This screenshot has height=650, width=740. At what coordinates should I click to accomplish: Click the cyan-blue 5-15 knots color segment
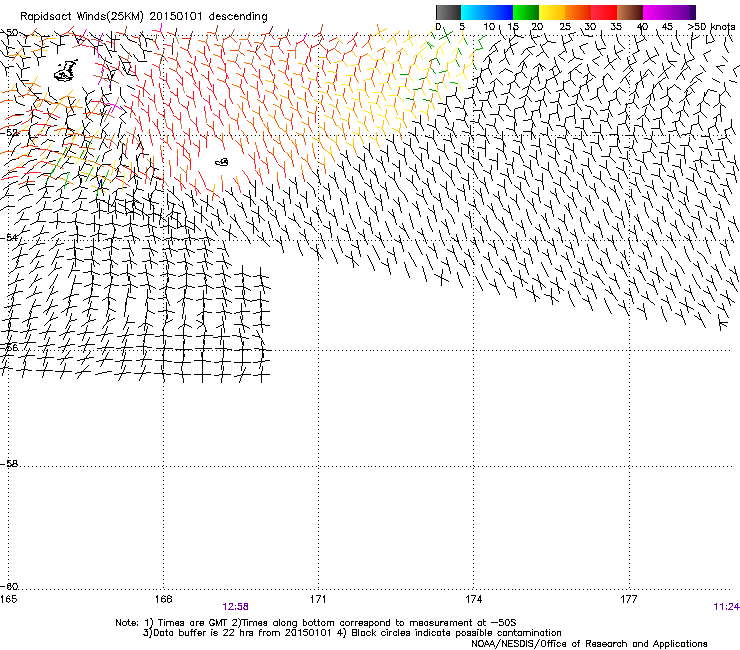(487, 12)
